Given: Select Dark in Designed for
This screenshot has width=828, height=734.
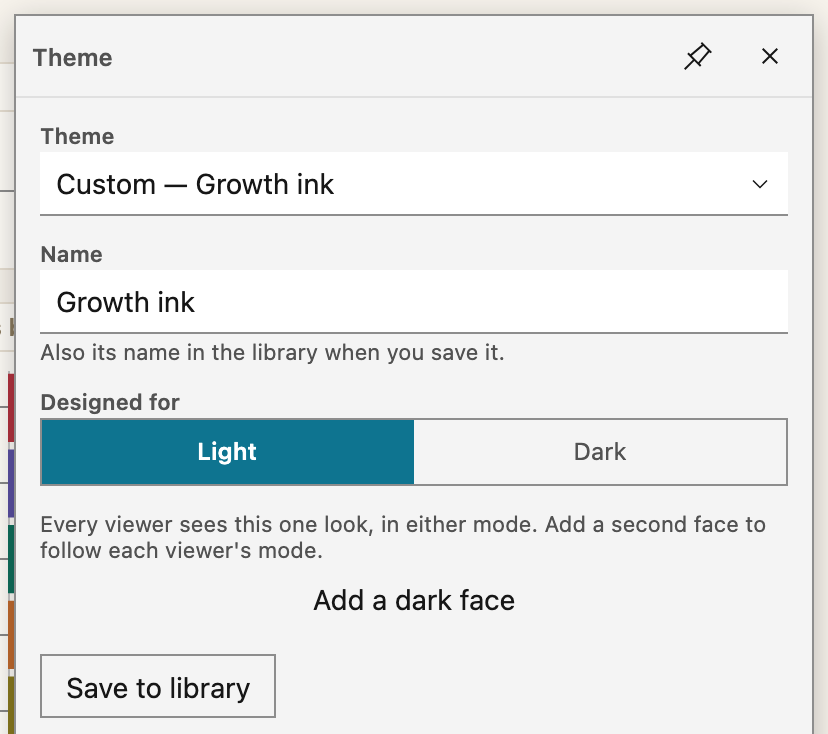Looking at the screenshot, I should pos(600,452).
